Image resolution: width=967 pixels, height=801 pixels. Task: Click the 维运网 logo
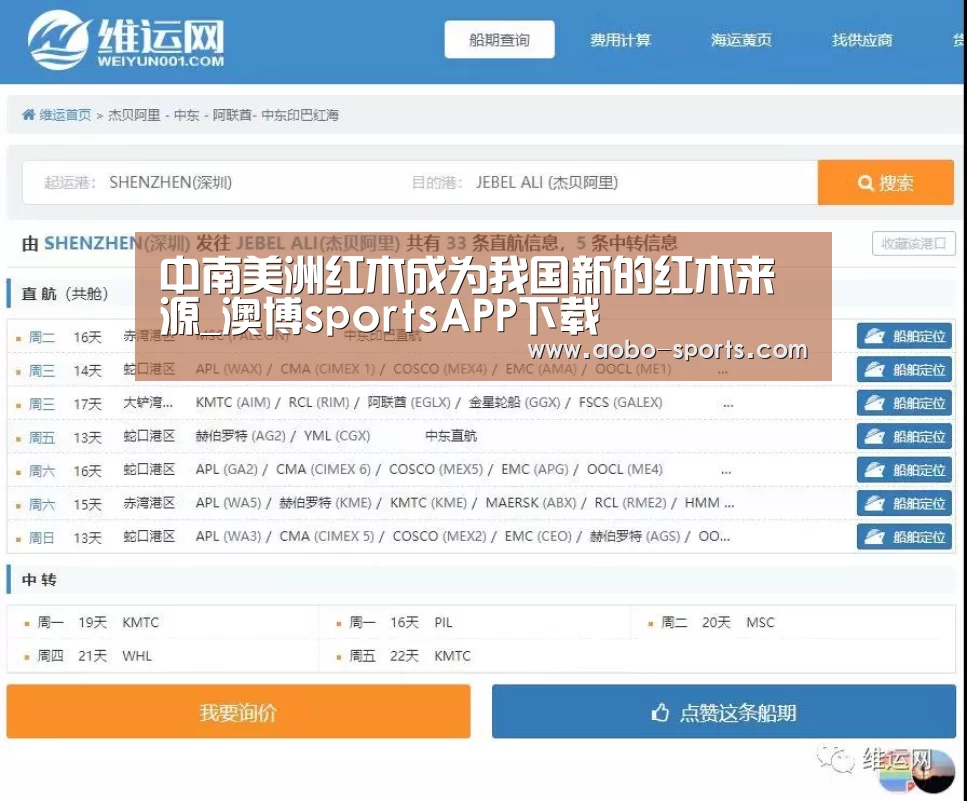[x=126, y=40]
